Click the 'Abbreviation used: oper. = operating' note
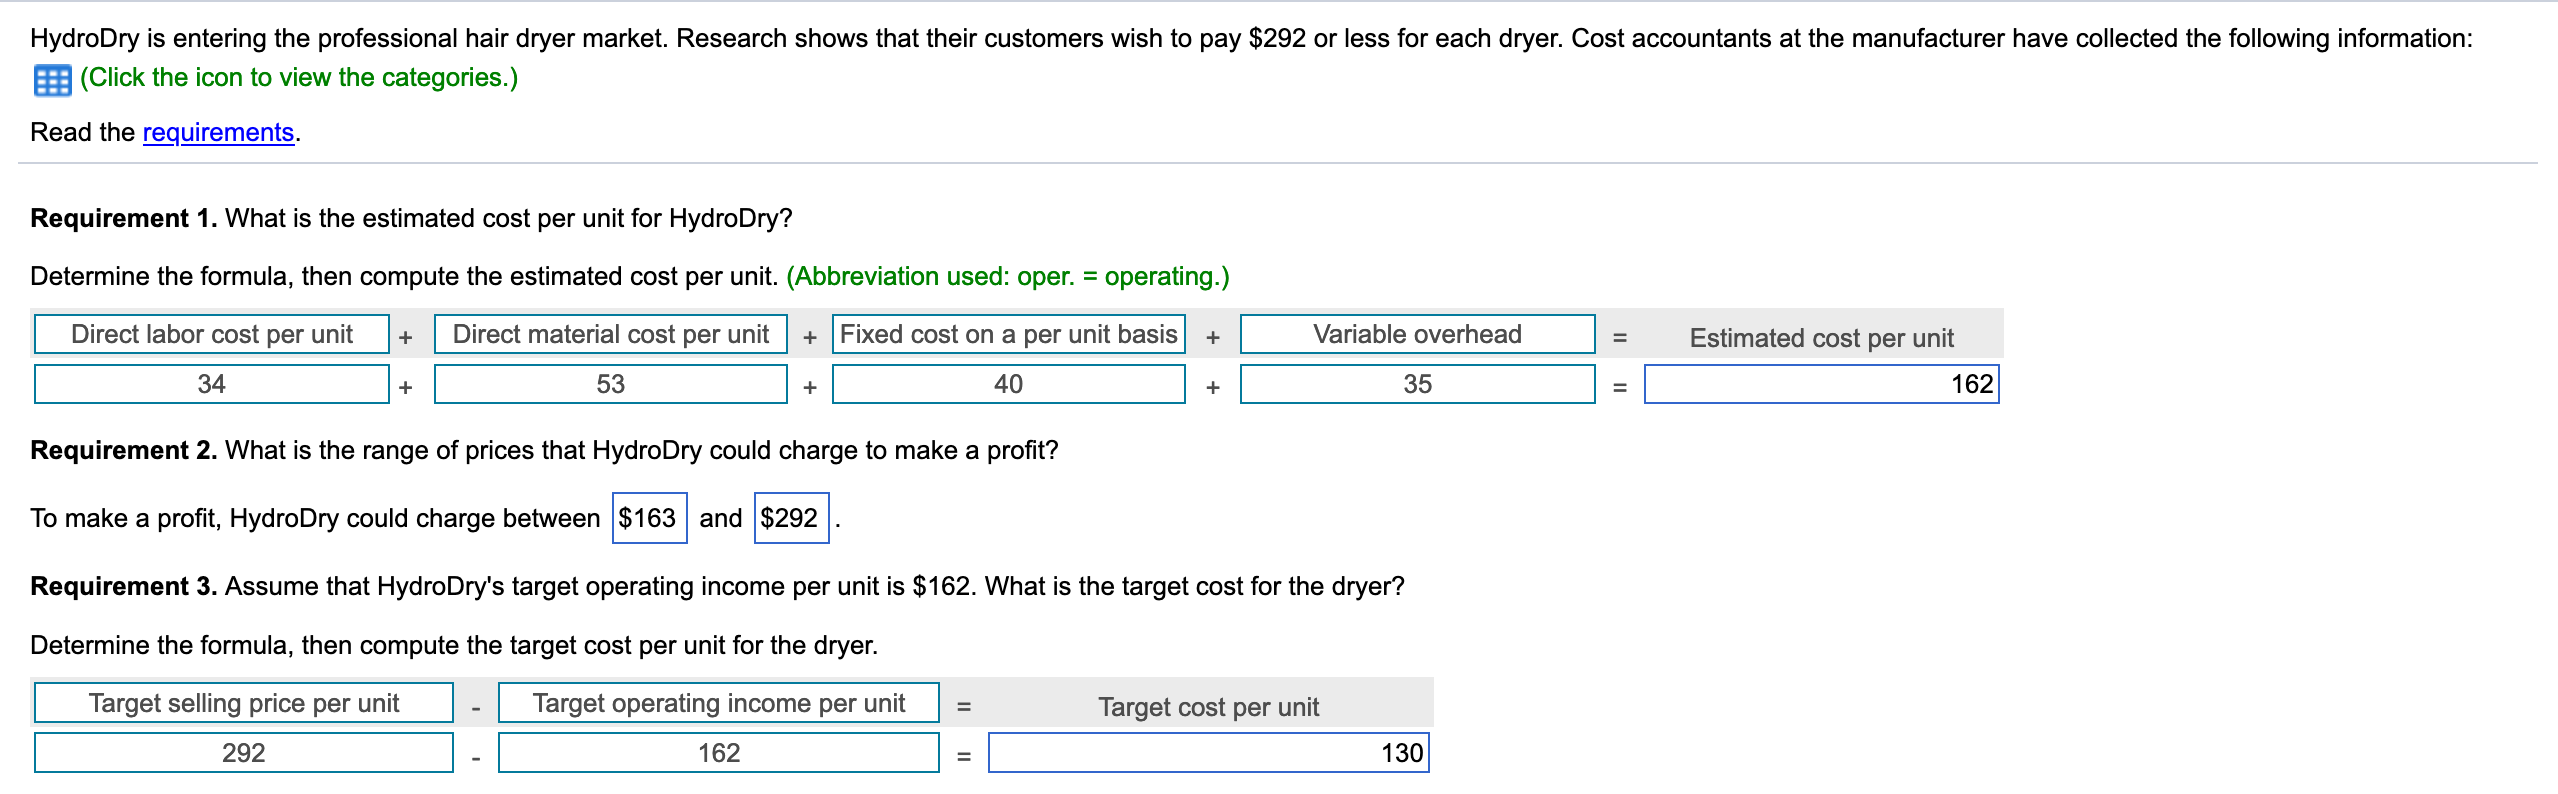 click(1008, 276)
